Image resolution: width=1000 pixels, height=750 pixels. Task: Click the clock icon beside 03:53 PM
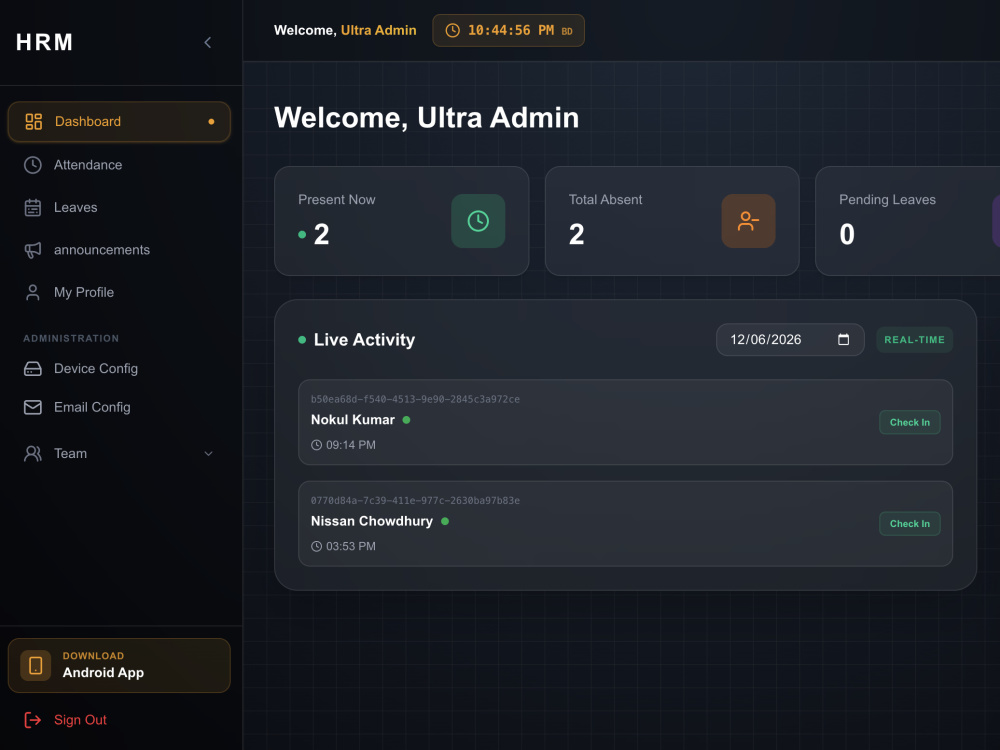click(x=316, y=547)
